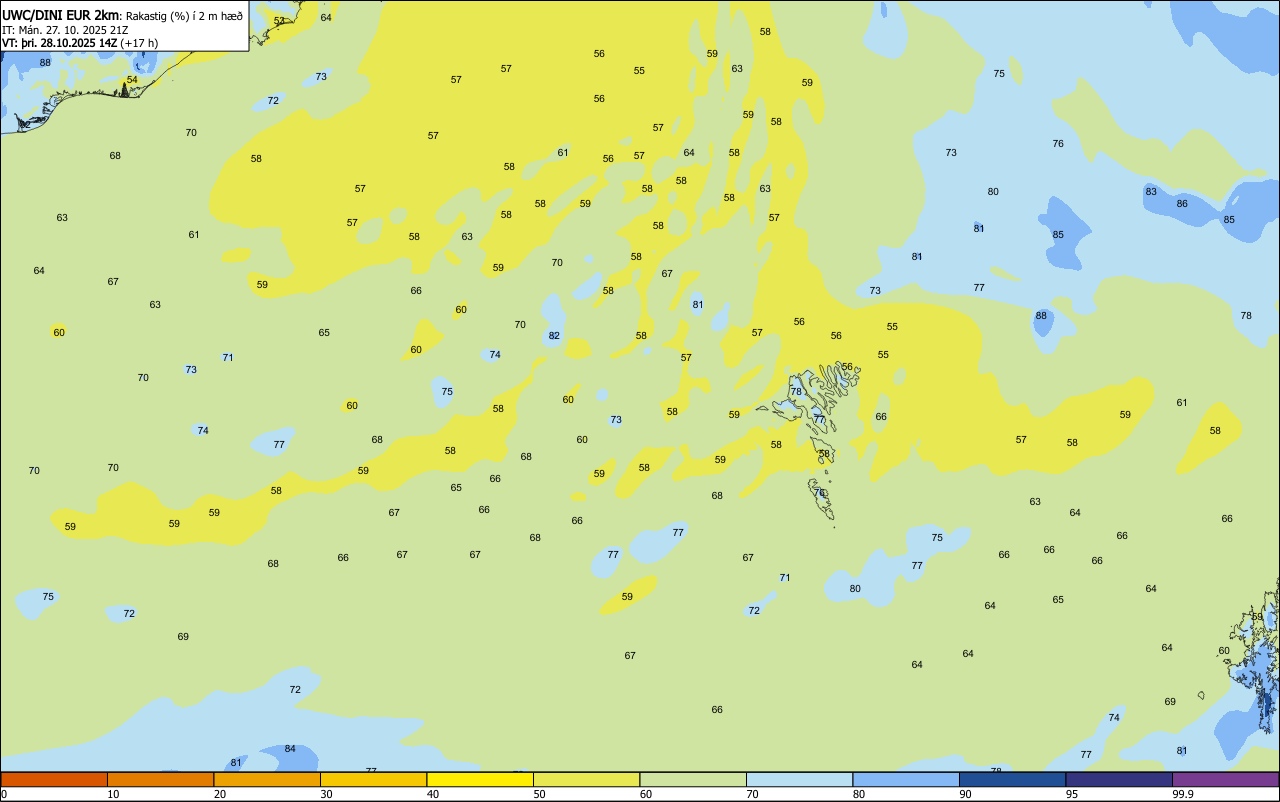The image size is (1280, 802).
Task: Click the humidity value 86 on map
Action: click(1182, 204)
